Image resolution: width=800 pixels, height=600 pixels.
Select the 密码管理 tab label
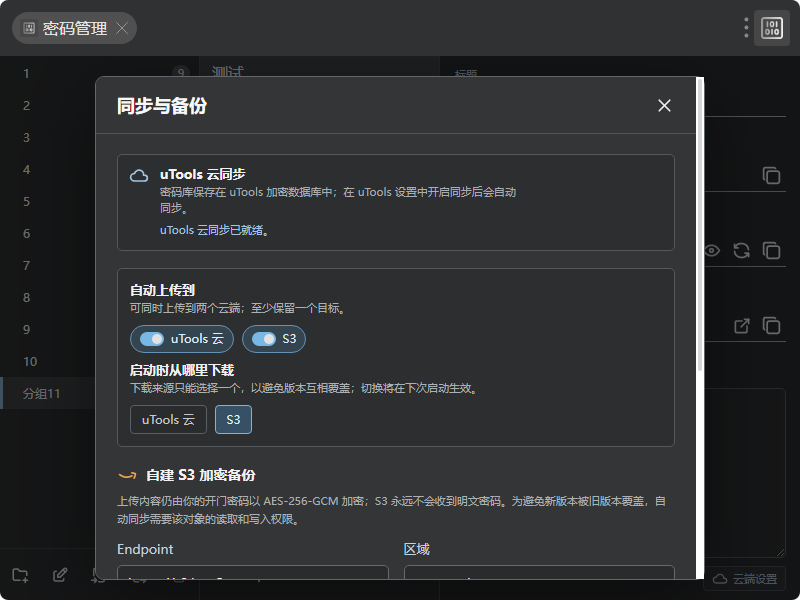pos(74,29)
